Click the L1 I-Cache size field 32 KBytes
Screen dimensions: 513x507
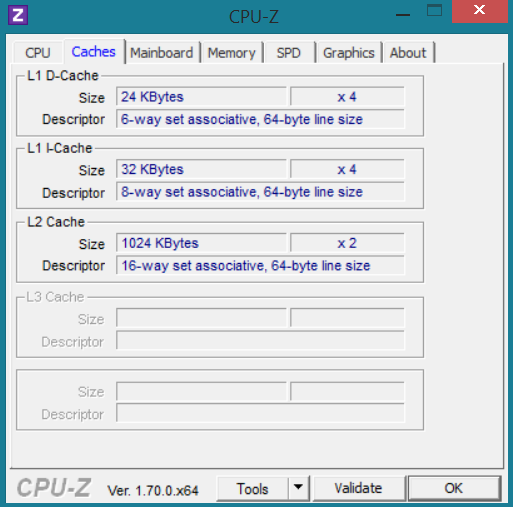pyautogui.click(x=201, y=169)
